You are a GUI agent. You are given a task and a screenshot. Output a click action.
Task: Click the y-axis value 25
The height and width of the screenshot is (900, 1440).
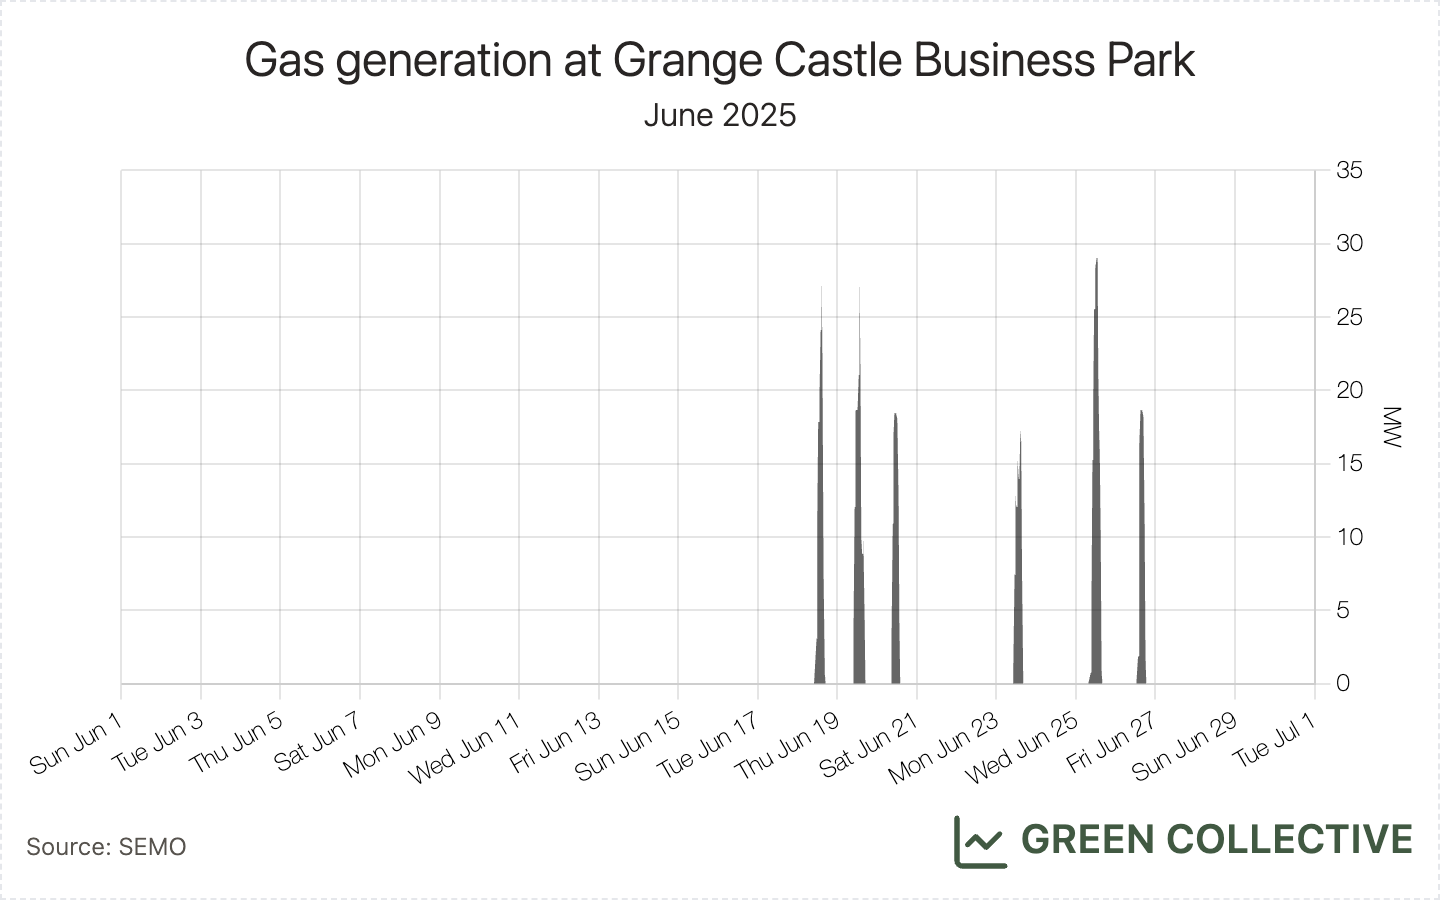(1349, 317)
